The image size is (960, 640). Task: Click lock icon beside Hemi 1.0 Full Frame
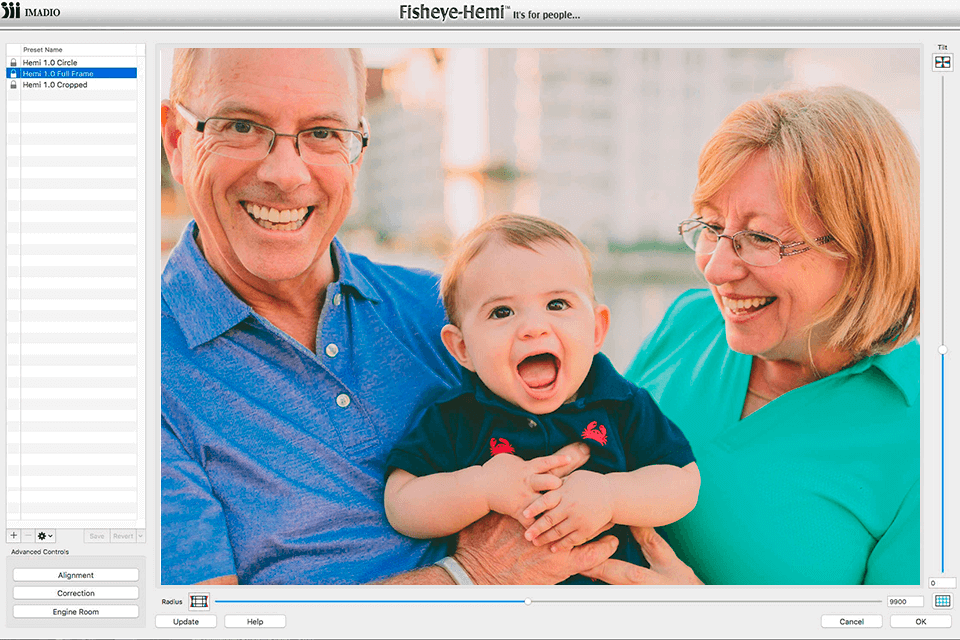[14, 74]
